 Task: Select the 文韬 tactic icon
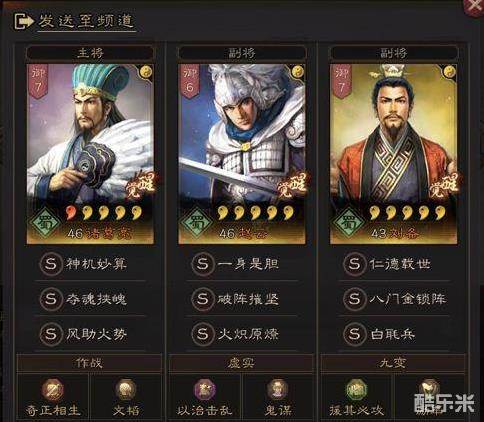pos(126,389)
